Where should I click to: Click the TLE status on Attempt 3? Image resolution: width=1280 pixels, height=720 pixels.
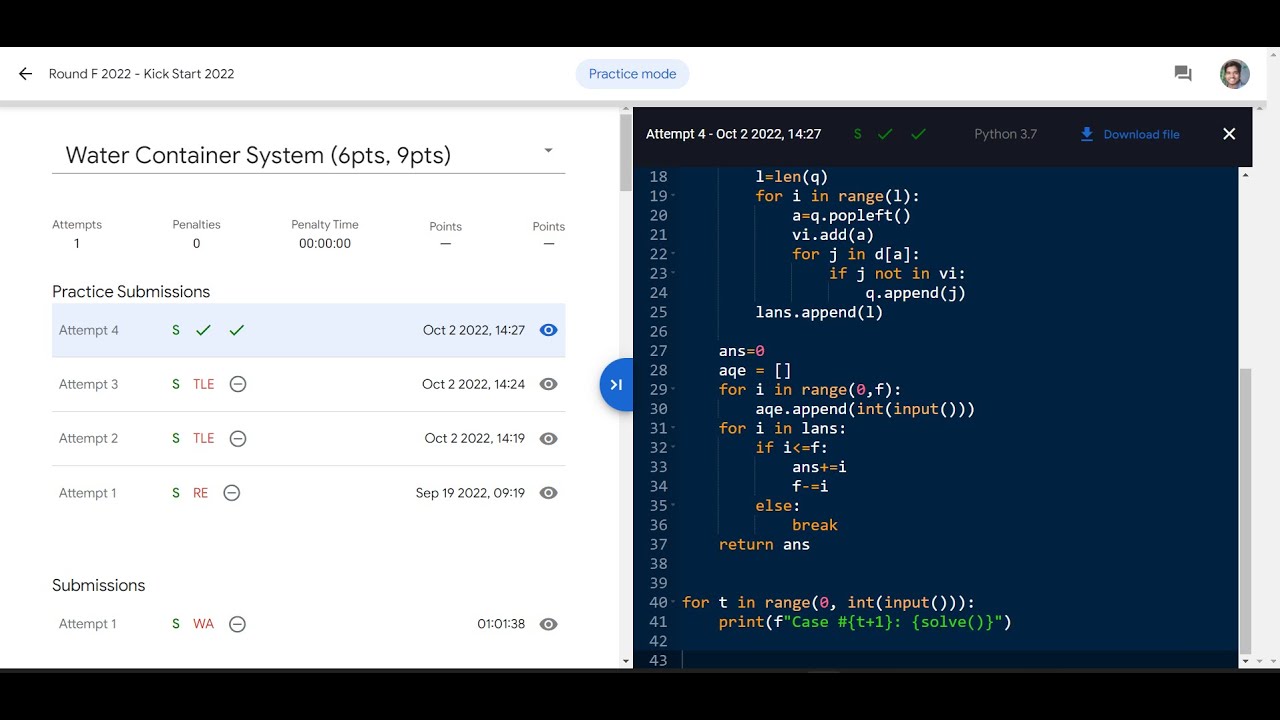204,384
